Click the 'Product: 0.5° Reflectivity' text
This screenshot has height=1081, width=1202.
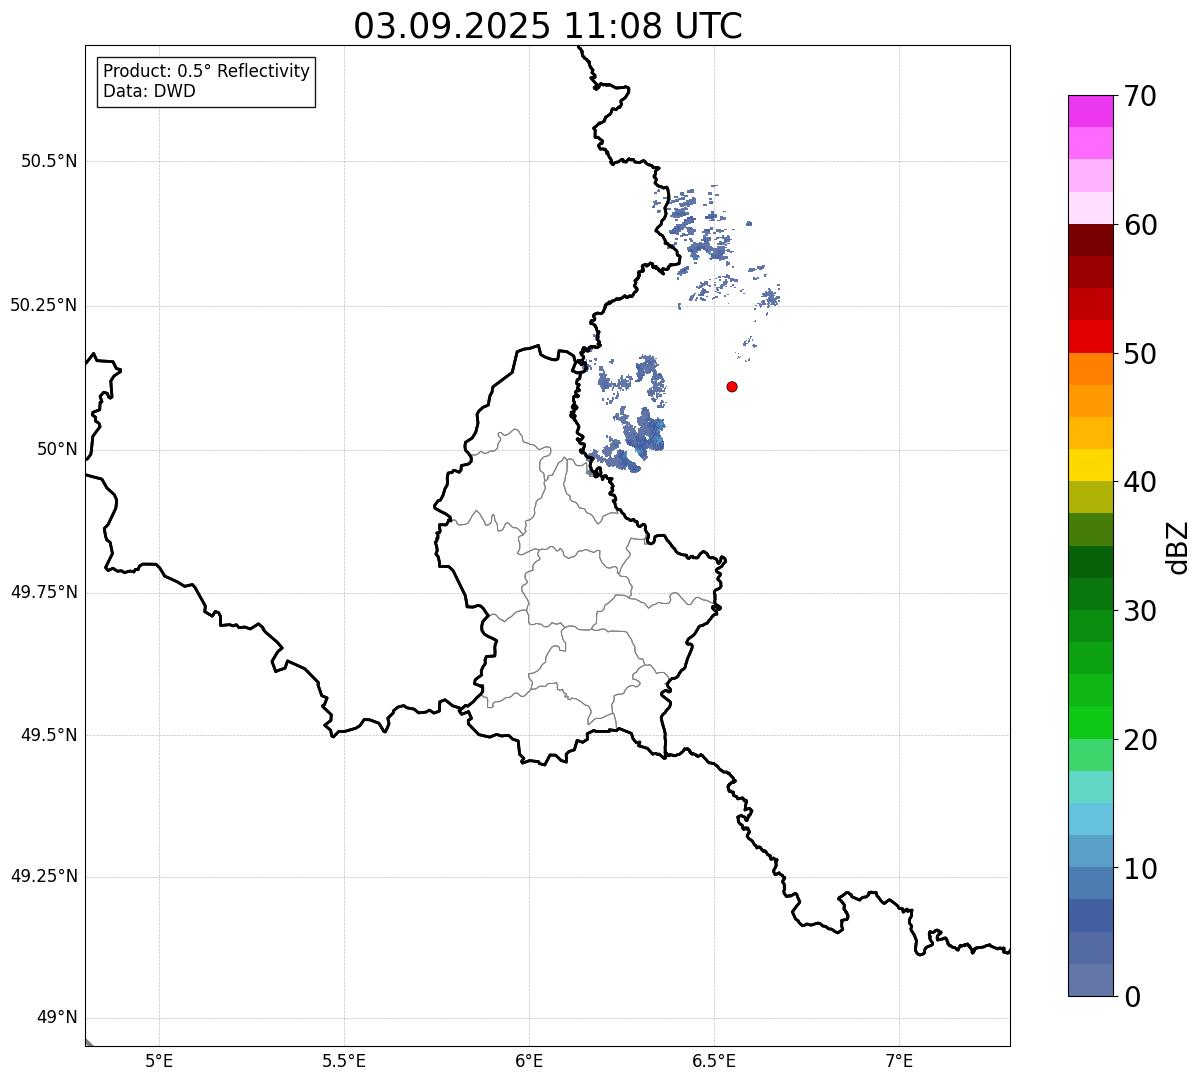(x=207, y=71)
